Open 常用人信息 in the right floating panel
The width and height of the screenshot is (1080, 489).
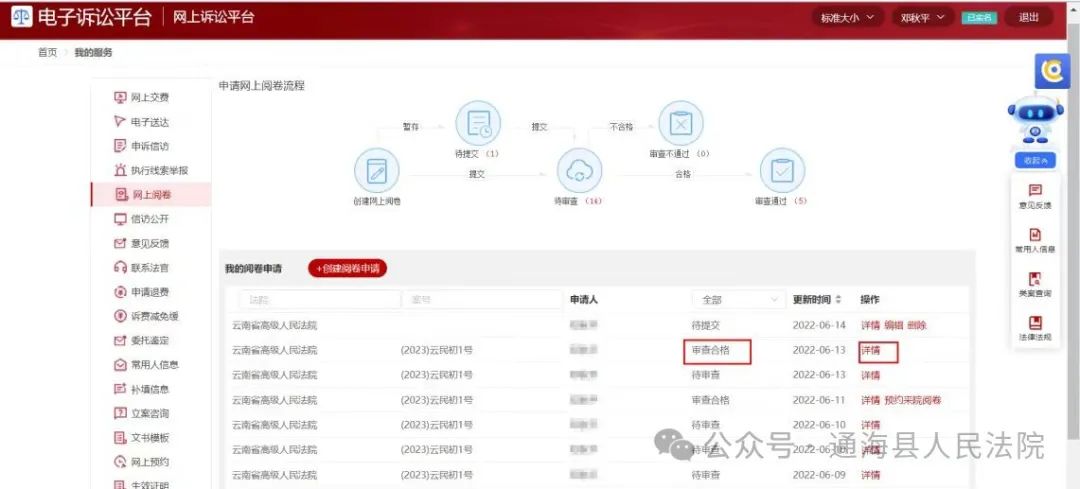pyautogui.click(x=1035, y=241)
